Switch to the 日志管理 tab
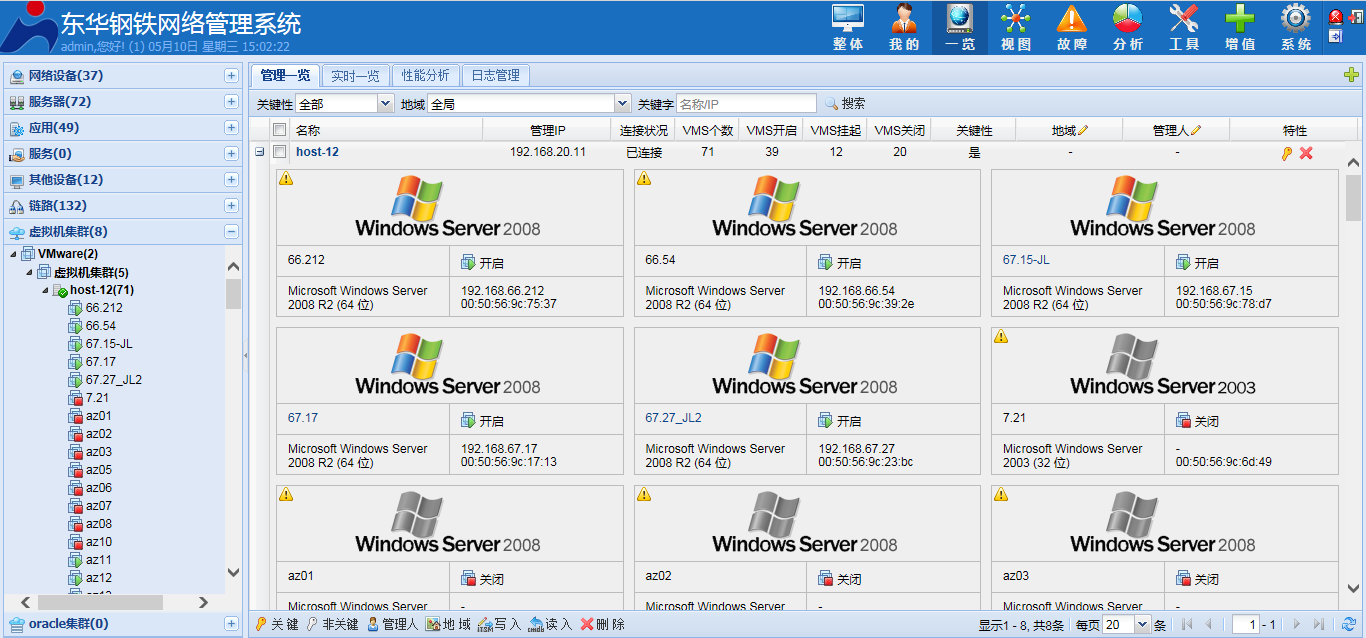Viewport: 1366px width, 638px height. (495, 75)
